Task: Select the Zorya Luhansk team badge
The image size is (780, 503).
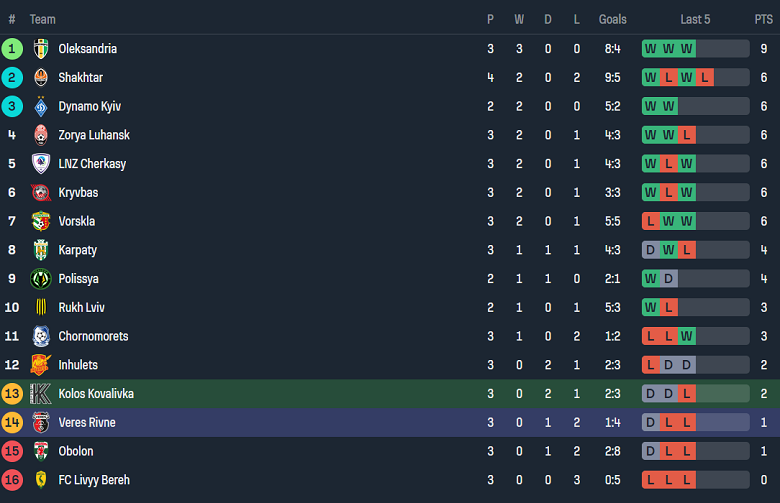Action: [41, 135]
